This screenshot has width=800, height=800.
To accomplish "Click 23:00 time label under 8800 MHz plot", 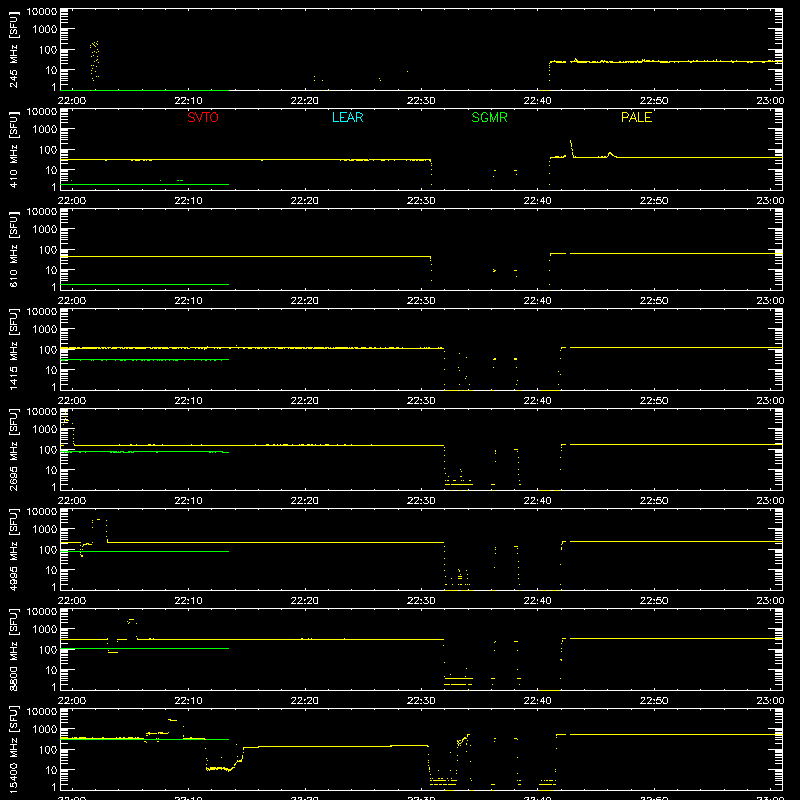I will tap(770, 701).
